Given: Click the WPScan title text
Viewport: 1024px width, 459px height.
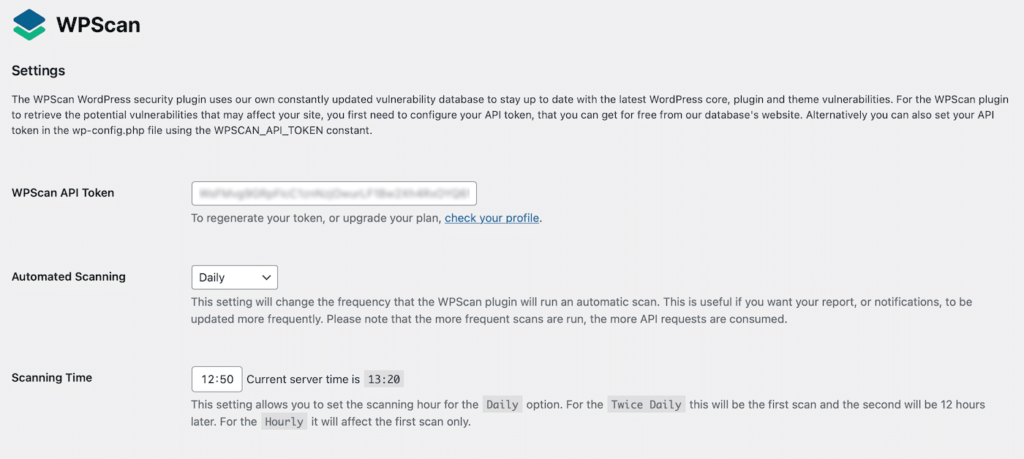Looking at the screenshot, I should tap(98, 25).
